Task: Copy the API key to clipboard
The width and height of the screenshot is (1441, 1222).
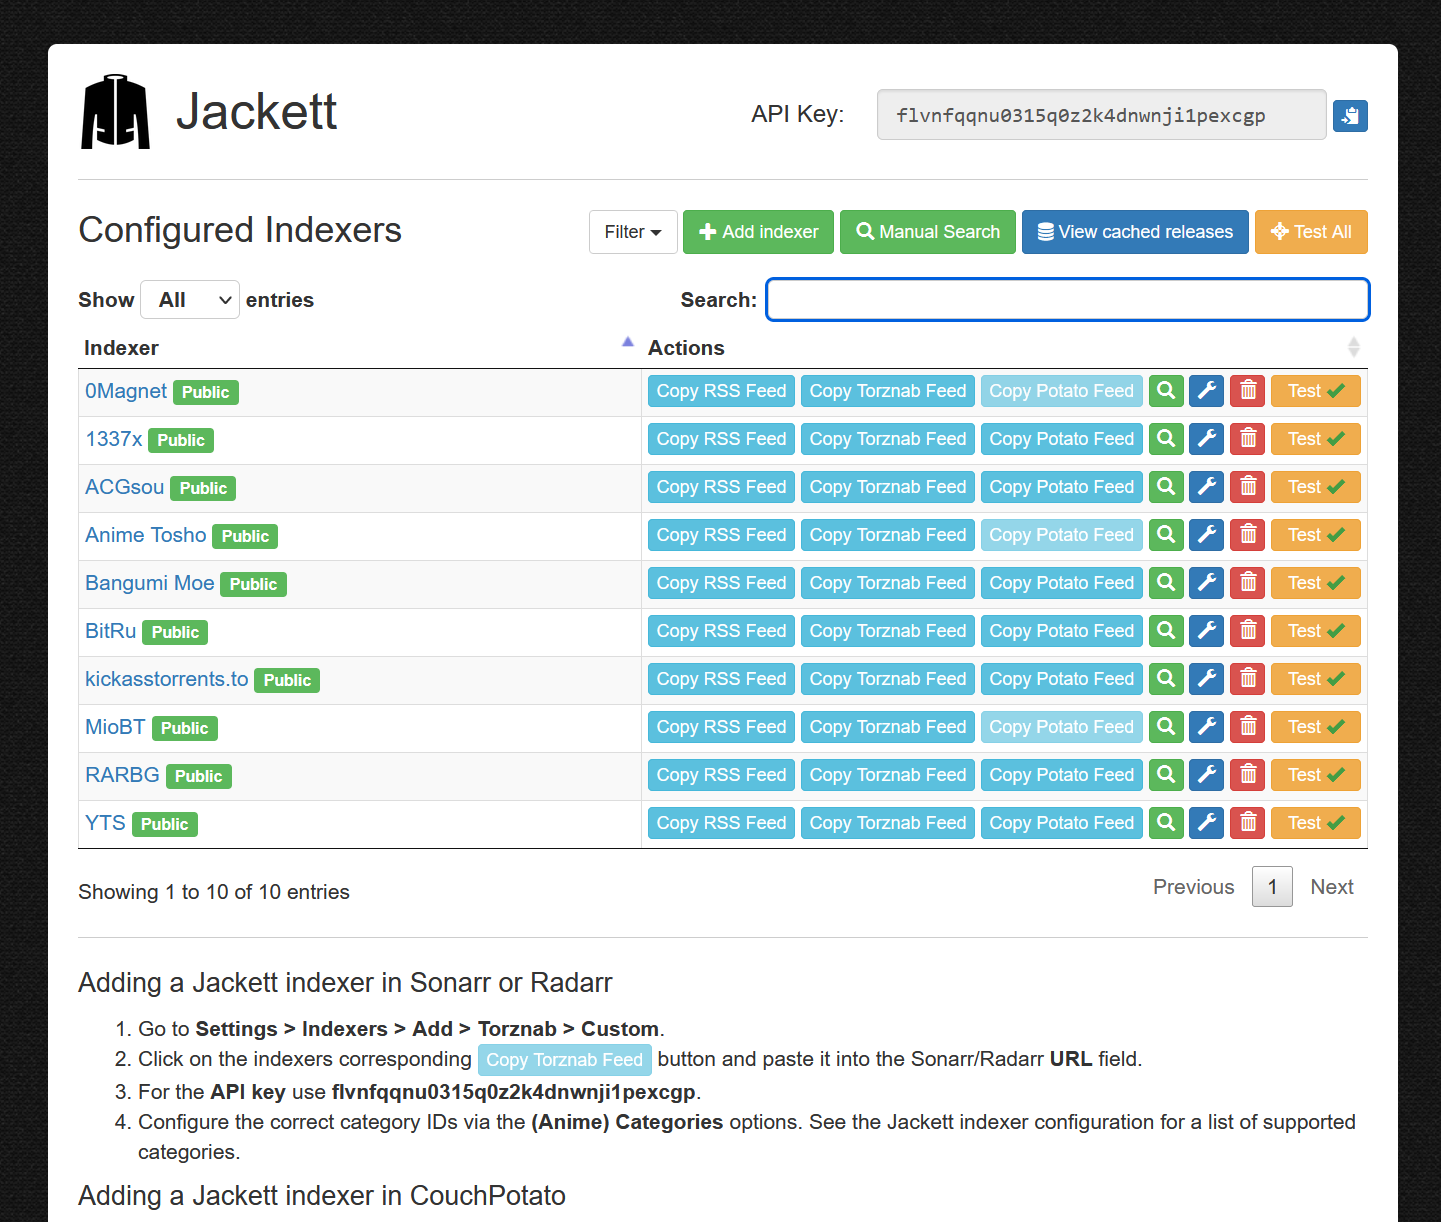Action: pos(1350,116)
